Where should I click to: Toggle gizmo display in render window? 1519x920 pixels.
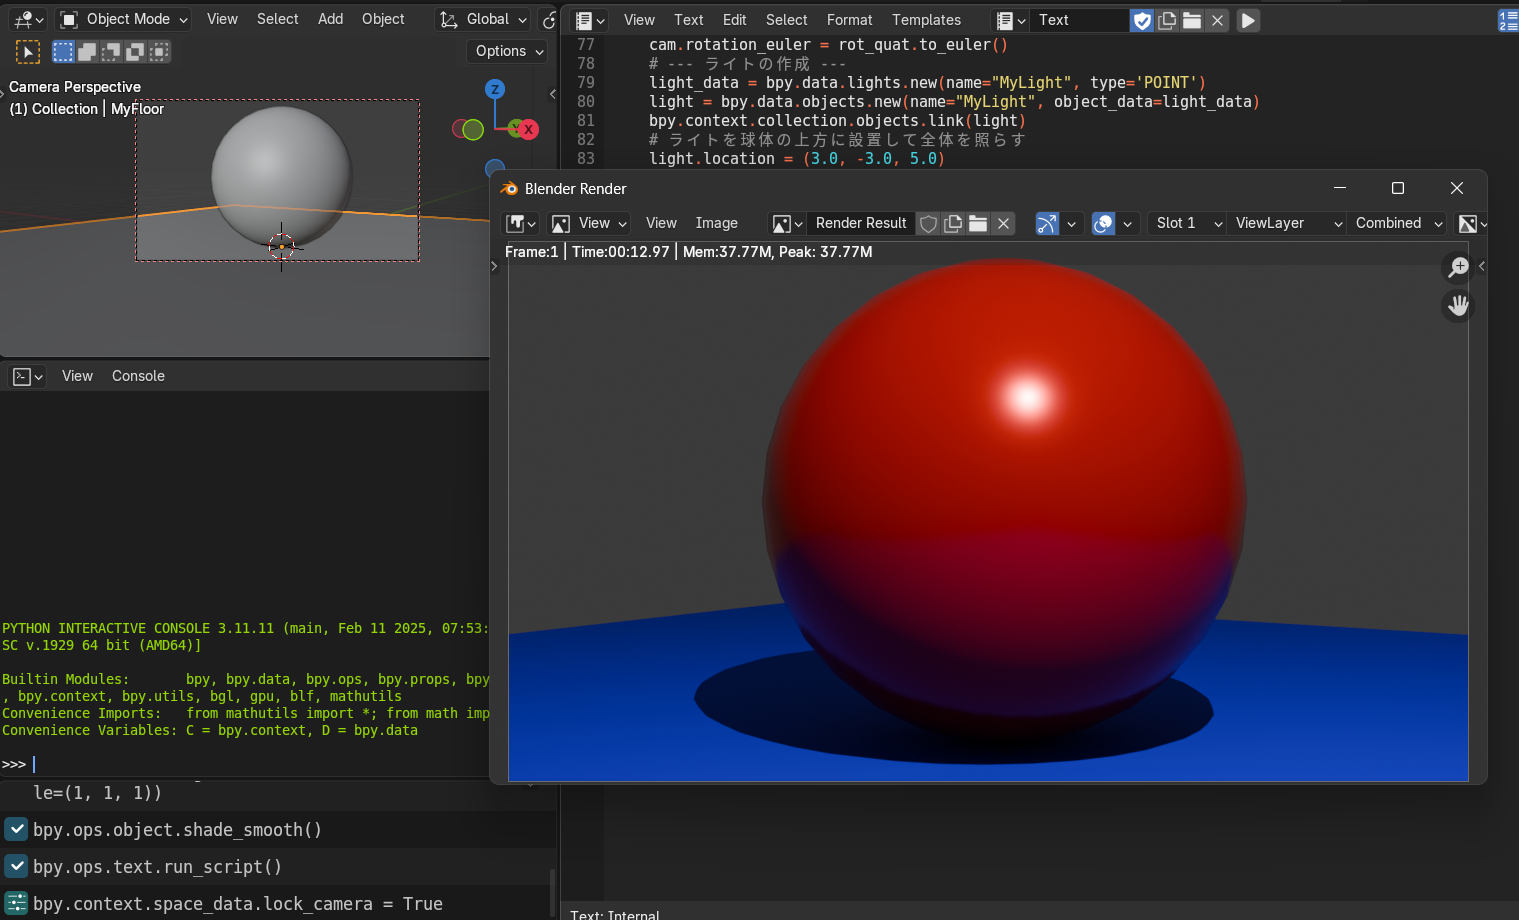point(1047,223)
